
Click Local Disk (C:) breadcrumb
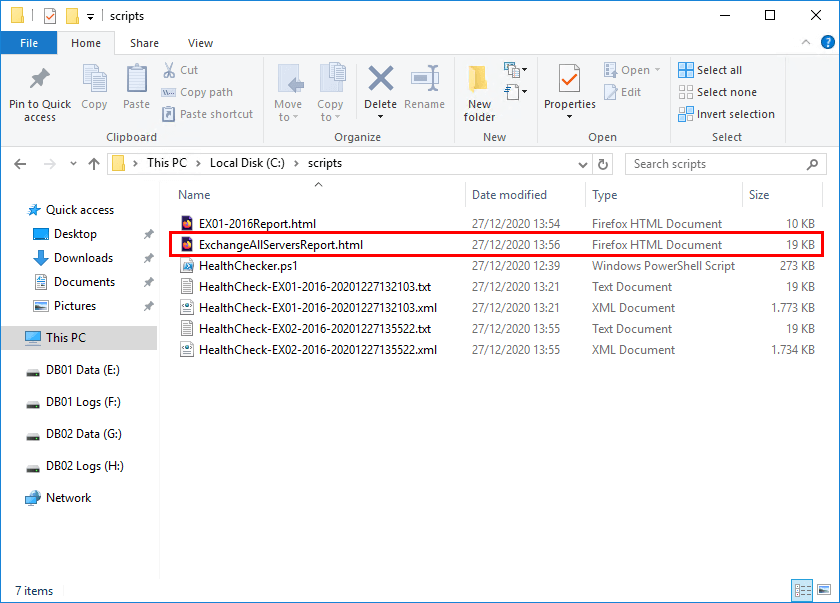(x=247, y=163)
